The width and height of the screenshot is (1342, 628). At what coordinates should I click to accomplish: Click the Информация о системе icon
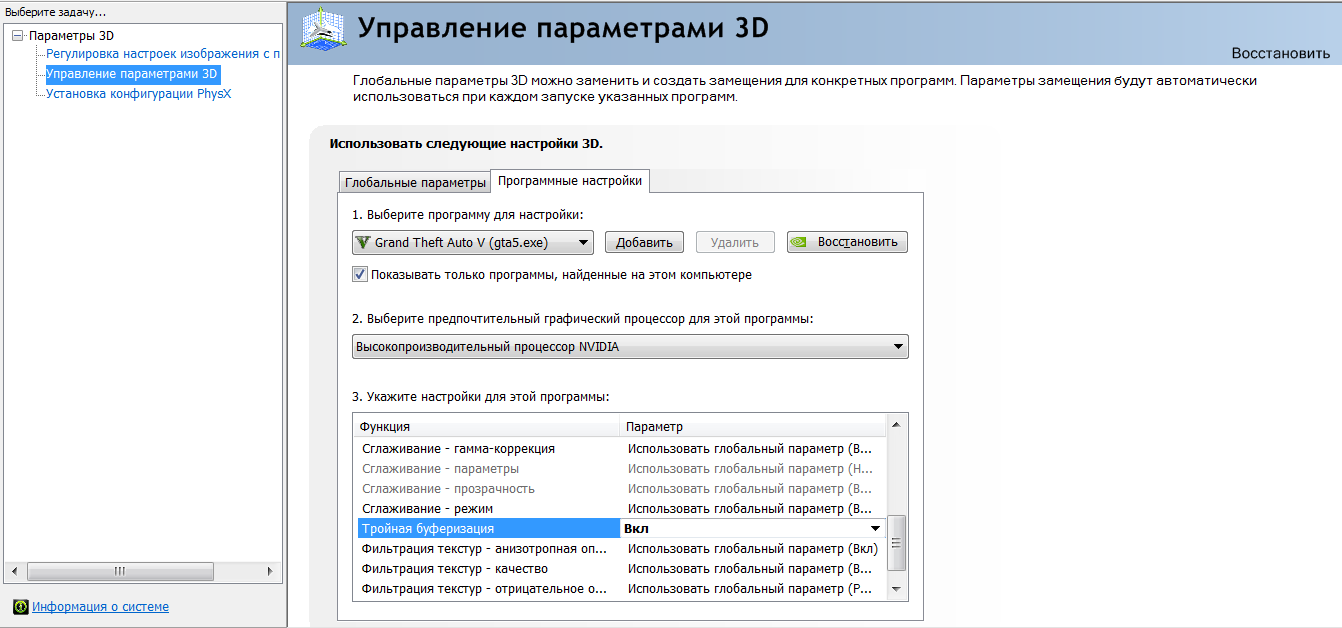(20, 607)
